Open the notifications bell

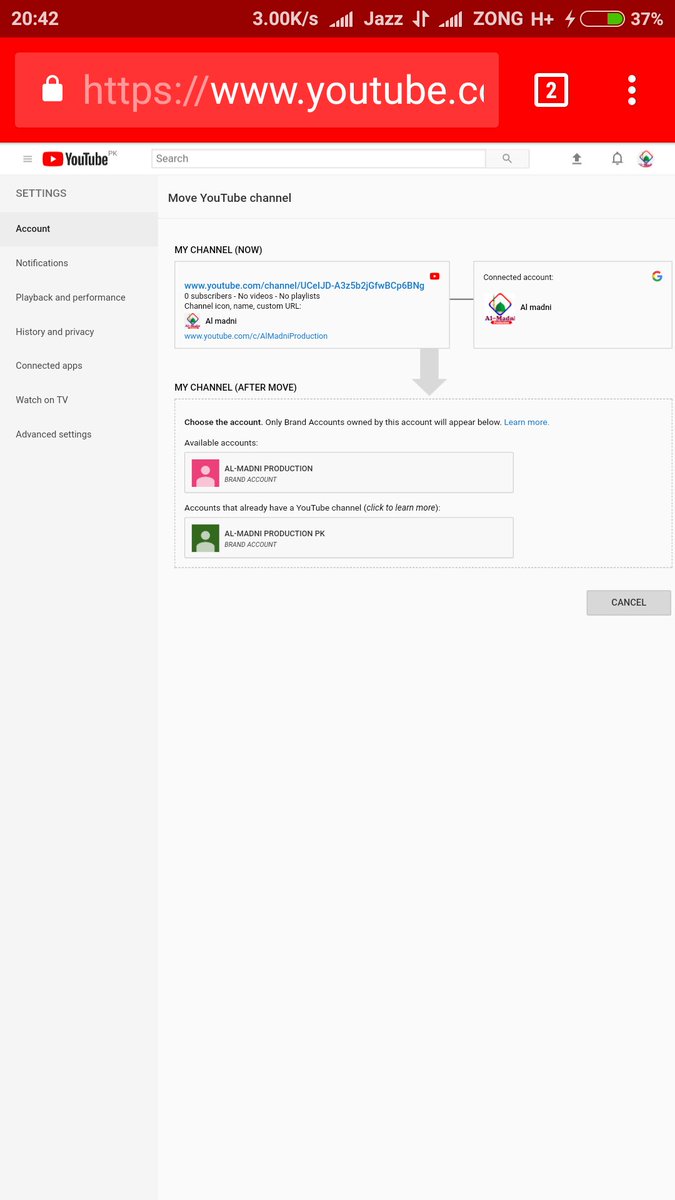coord(617,159)
